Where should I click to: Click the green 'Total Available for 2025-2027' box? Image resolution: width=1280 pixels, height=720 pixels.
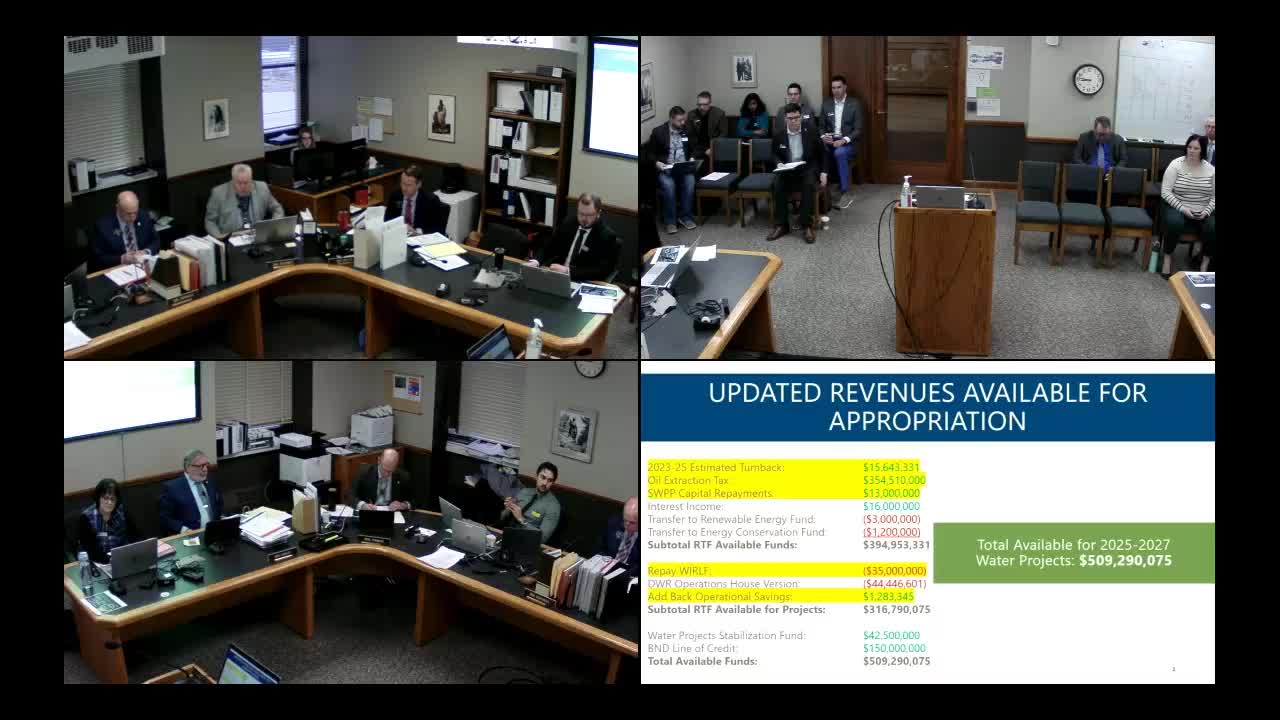coord(1074,552)
